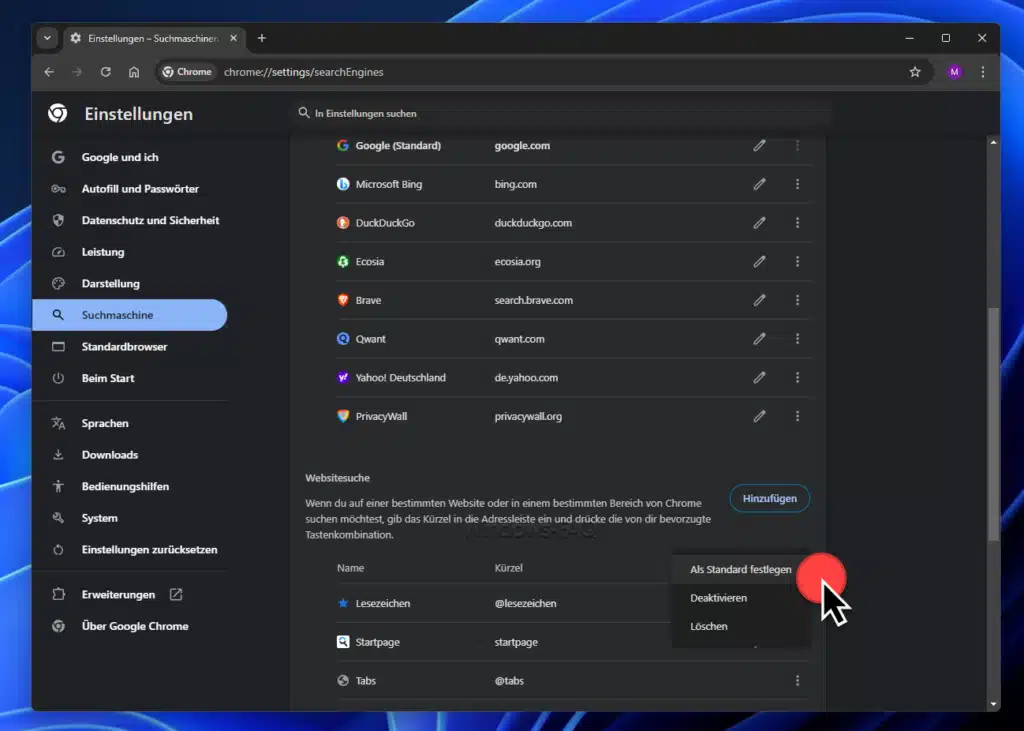Select the 'Einstellungen – Suchmaschinen' tab
Image resolution: width=1024 pixels, height=731 pixels.
[x=154, y=39]
